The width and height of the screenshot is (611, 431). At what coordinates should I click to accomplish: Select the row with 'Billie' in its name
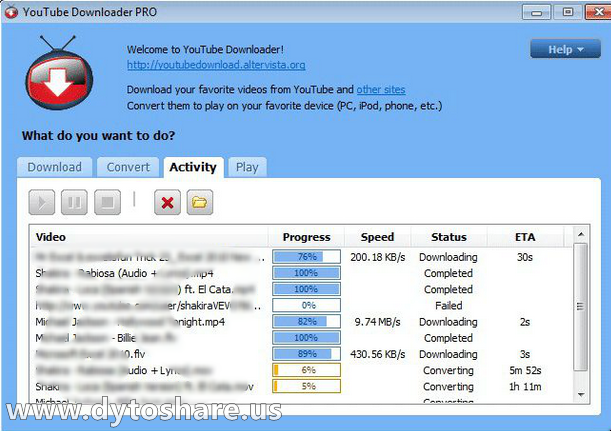pyautogui.click(x=302, y=338)
